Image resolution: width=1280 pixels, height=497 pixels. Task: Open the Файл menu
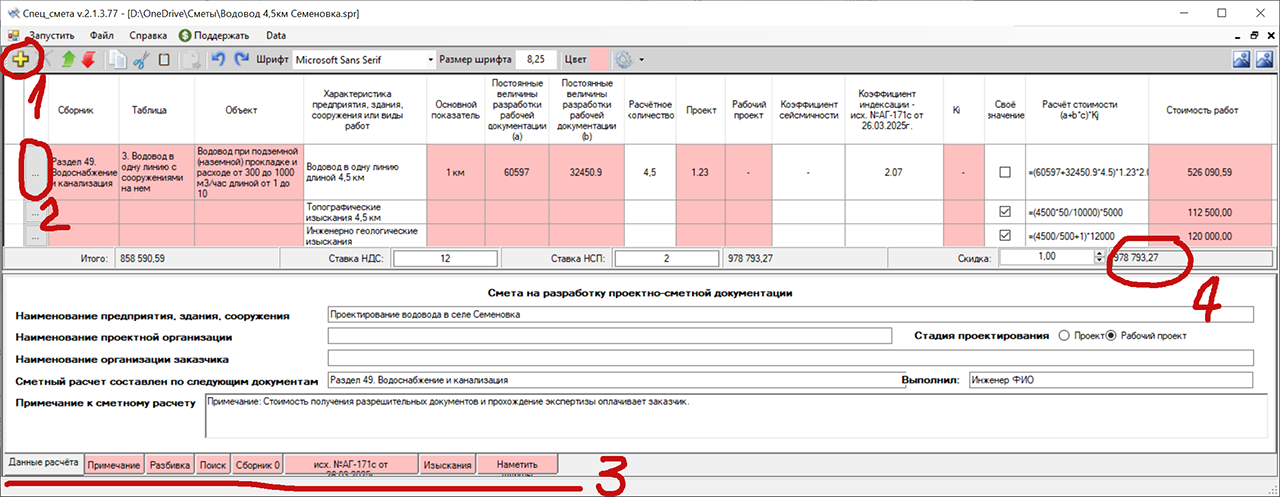[x=101, y=35]
